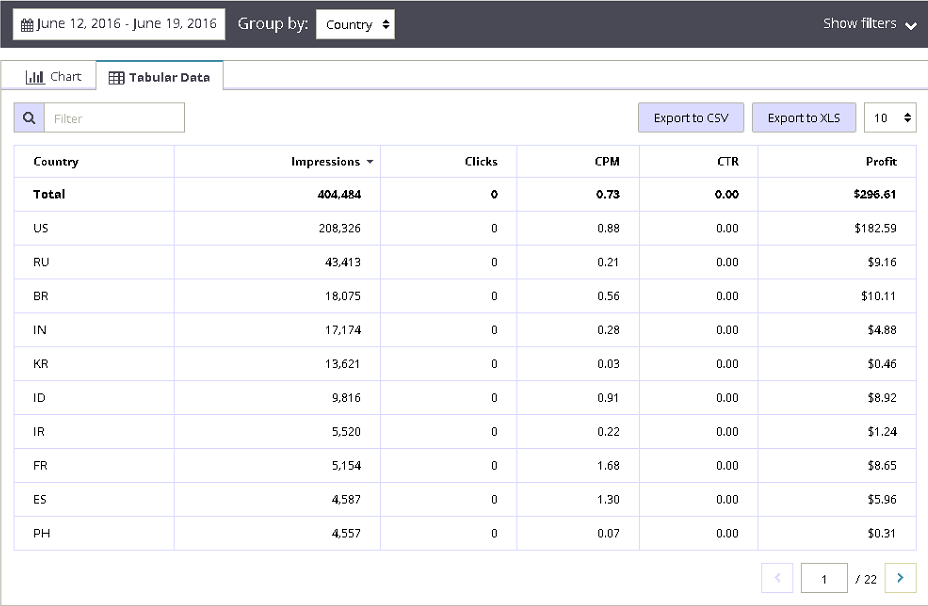The image size is (928, 606).
Task: Click the calendar icon in date range
Action: (27, 25)
